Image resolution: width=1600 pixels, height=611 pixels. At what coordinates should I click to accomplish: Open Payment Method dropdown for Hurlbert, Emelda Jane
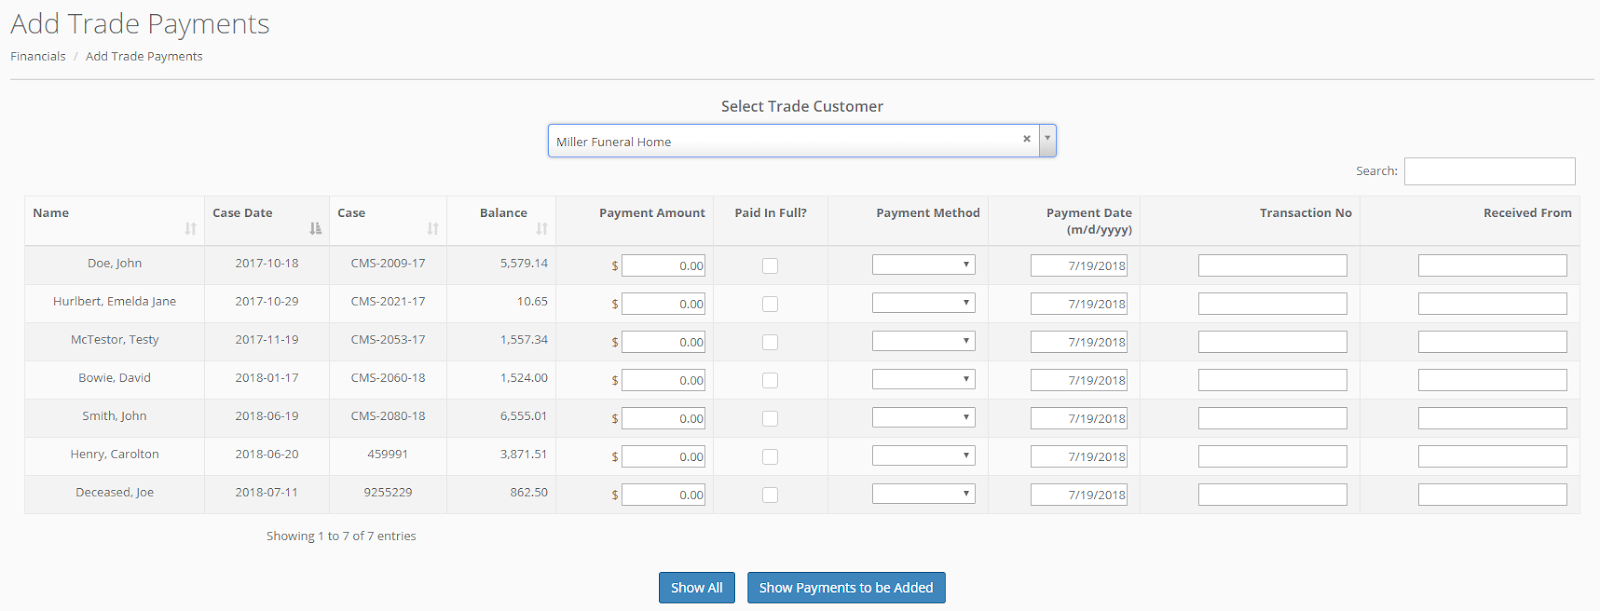click(923, 303)
